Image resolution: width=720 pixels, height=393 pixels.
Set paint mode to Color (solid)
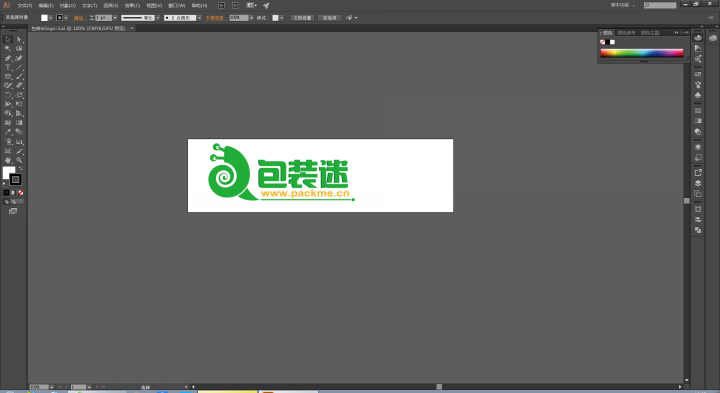coord(6,193)
